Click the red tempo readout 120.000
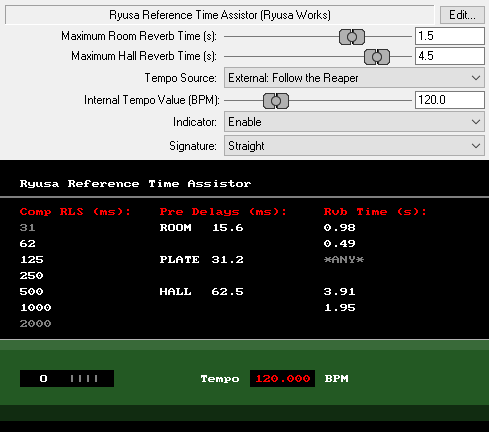489x432 pixels. [x=282, y=379]
